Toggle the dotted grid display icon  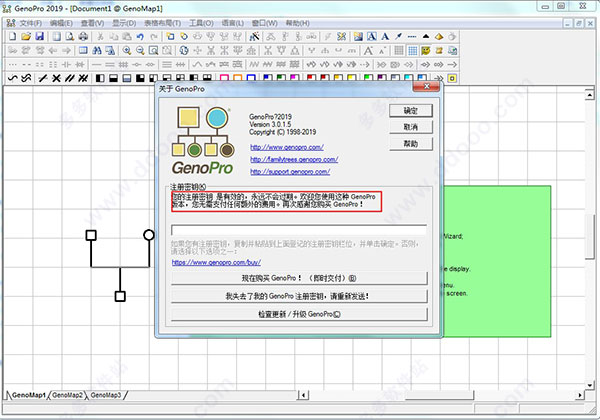(x=412, y=50)
